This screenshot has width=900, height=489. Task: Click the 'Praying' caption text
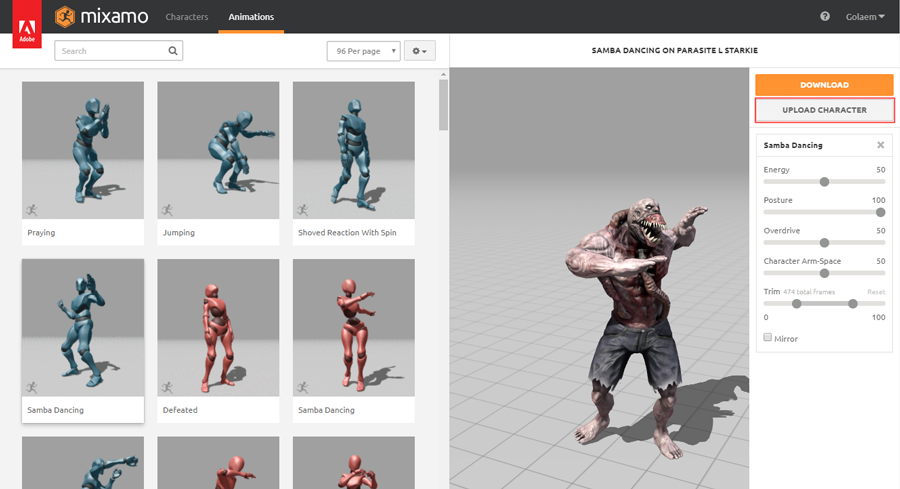tap(41, 232)
